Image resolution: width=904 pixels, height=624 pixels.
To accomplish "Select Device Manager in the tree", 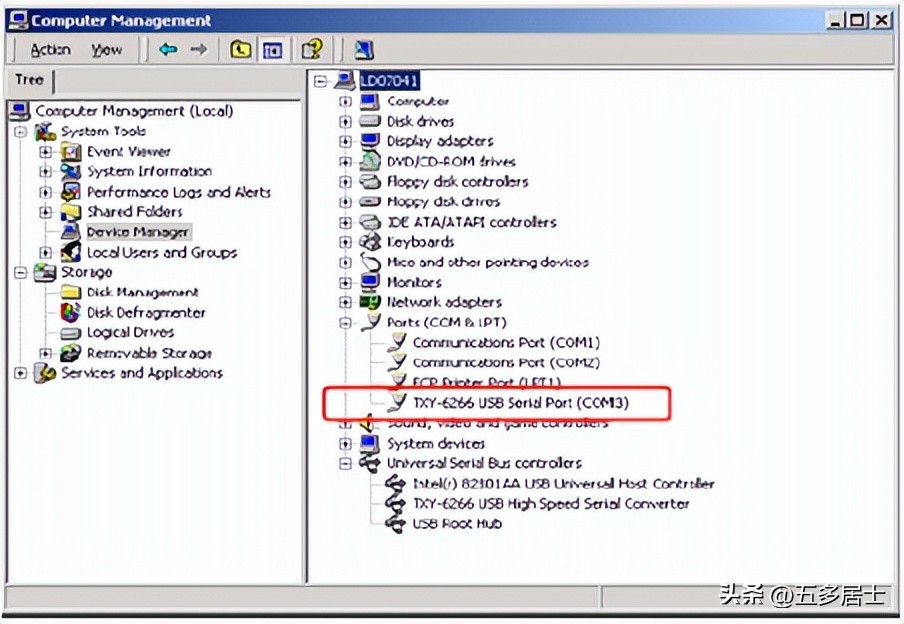I will (138, 232).
